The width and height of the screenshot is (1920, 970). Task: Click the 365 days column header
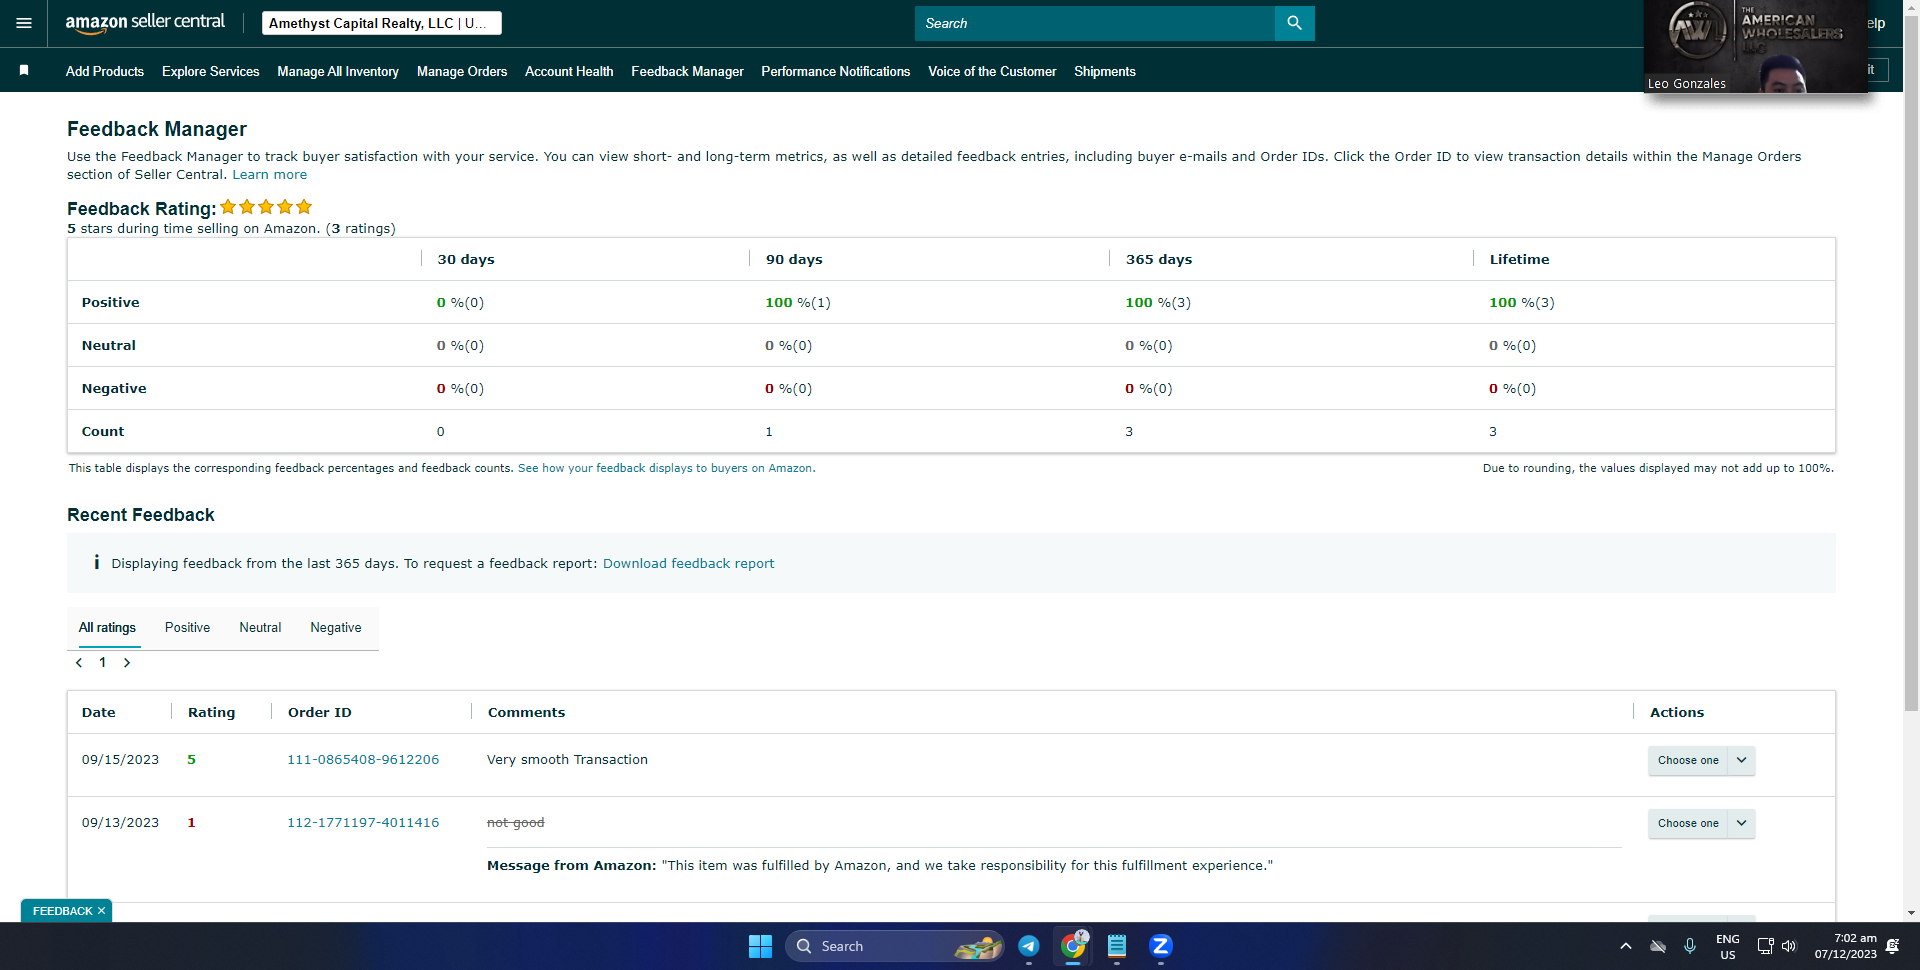(1159, 259)
